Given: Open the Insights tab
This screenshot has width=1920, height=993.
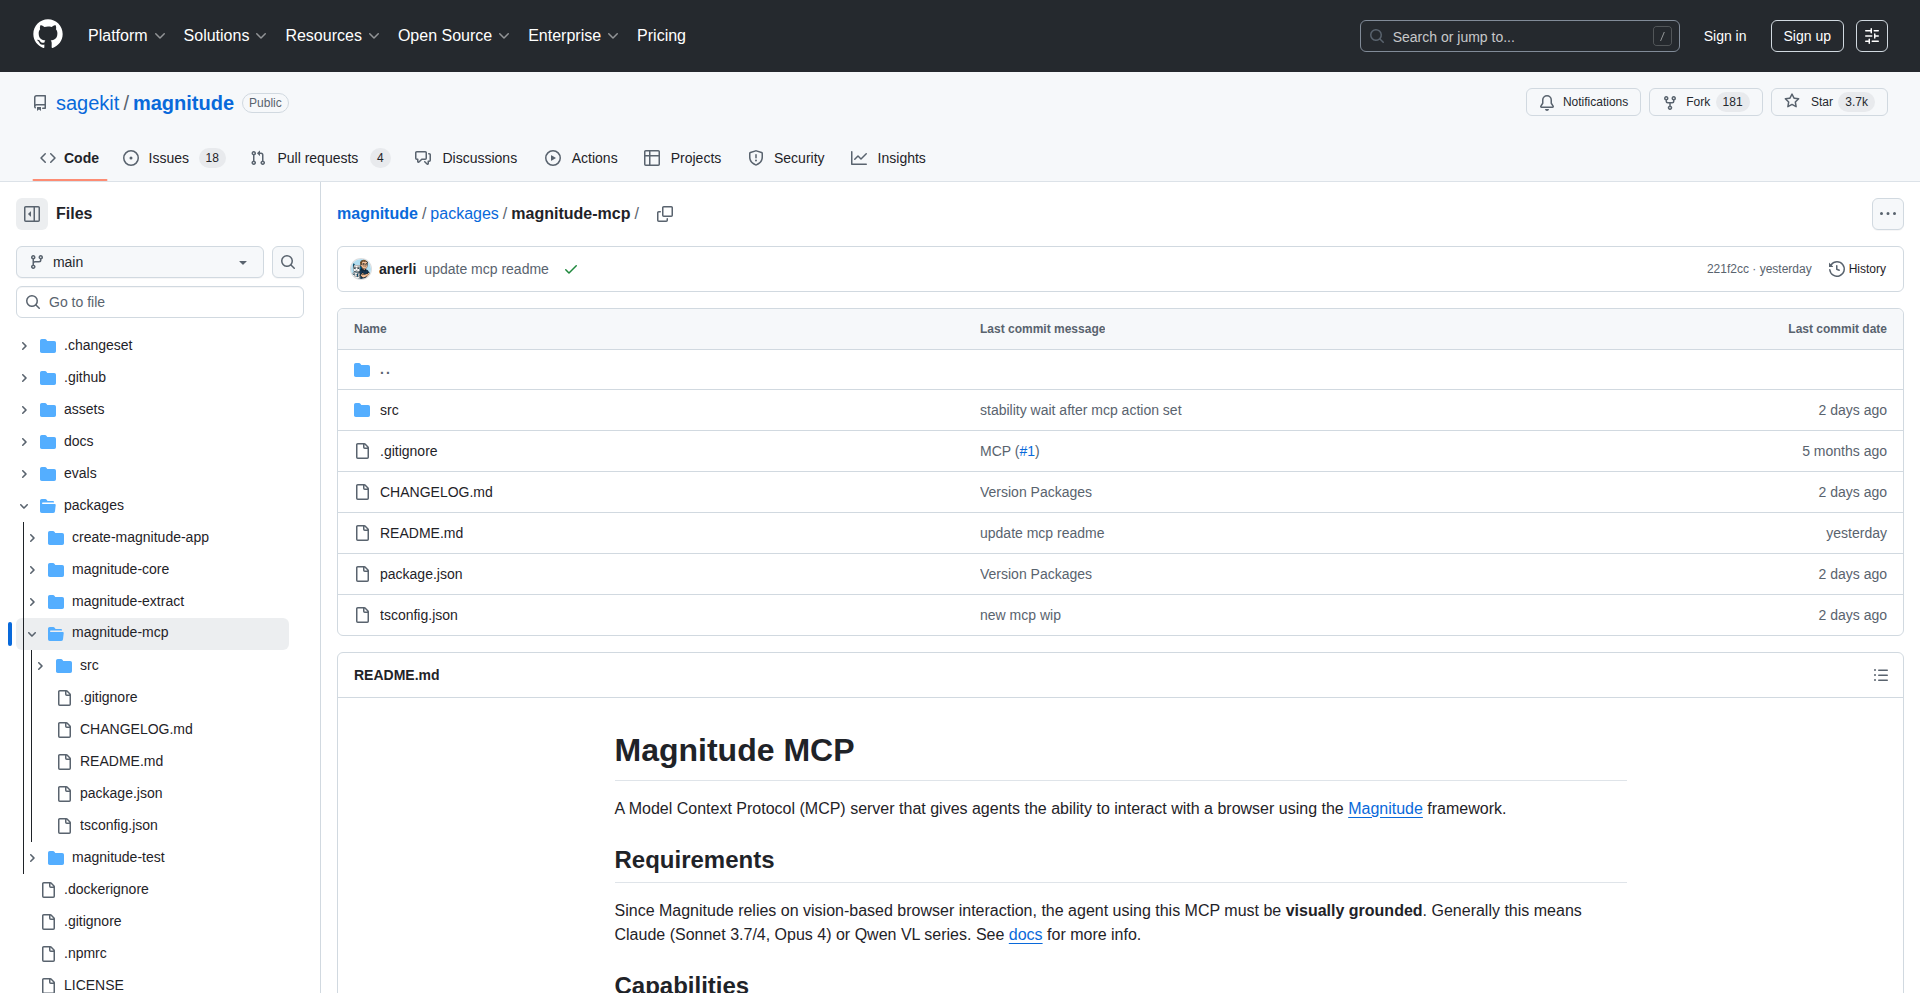Looking at the screenshot, I should point(888,158).
